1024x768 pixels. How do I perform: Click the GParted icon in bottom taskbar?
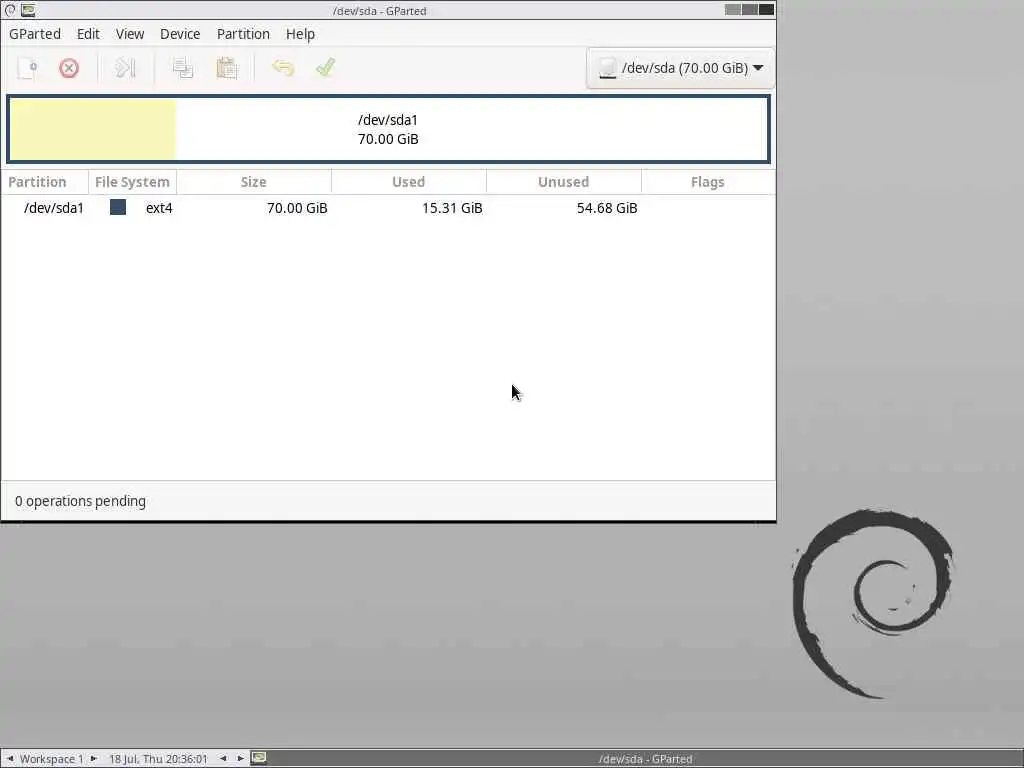[x=259, y=758]
